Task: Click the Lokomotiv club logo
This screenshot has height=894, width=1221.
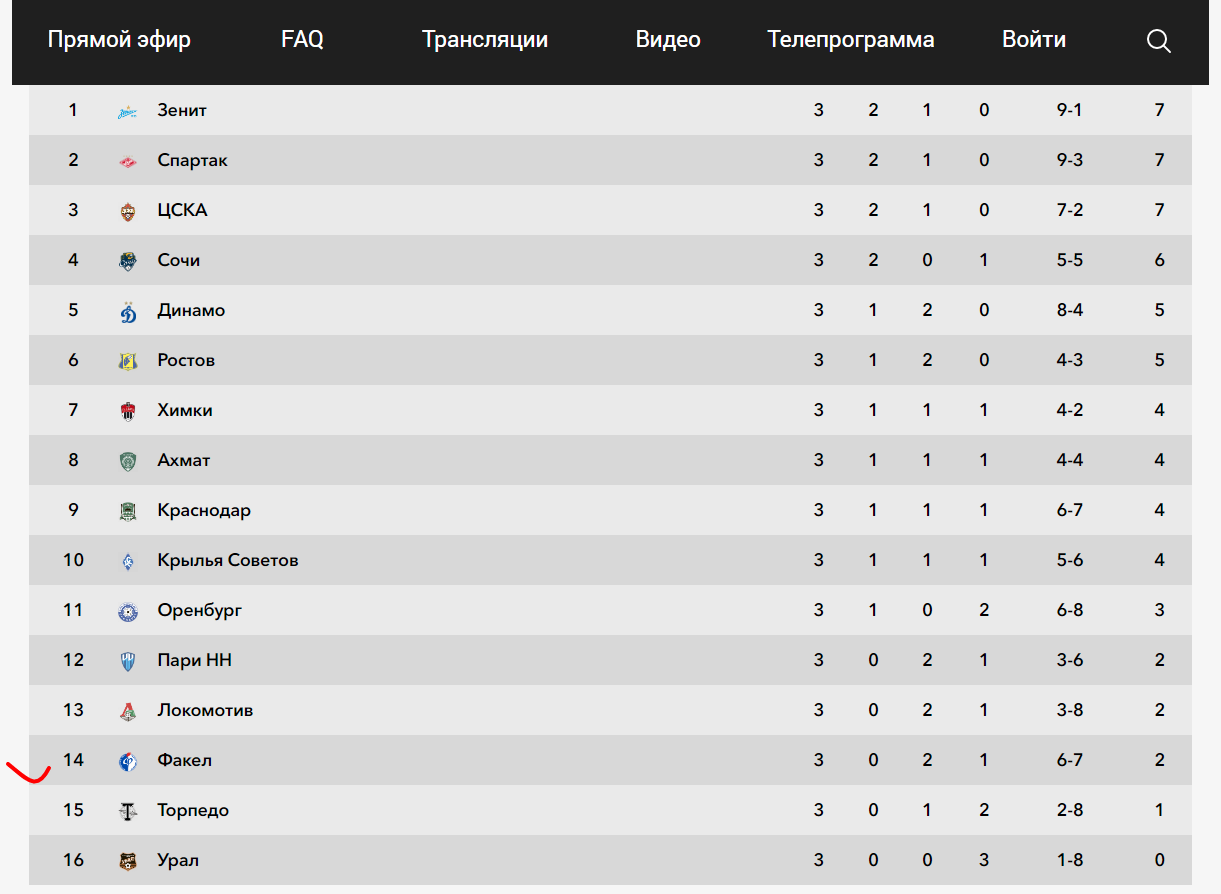Action: click(127, 711)
